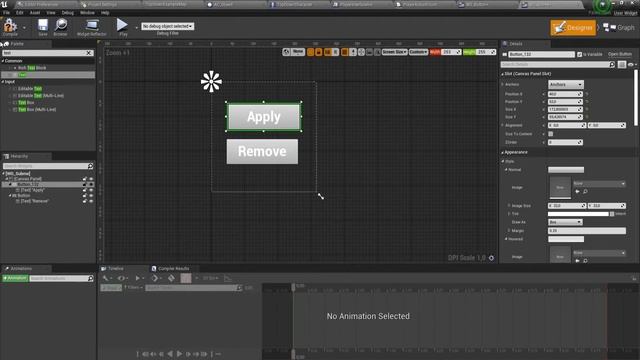This screenshot has height=360, width=640.
Task: Open the Custom size mode dropdown
Action: click(x=418, y=52)
